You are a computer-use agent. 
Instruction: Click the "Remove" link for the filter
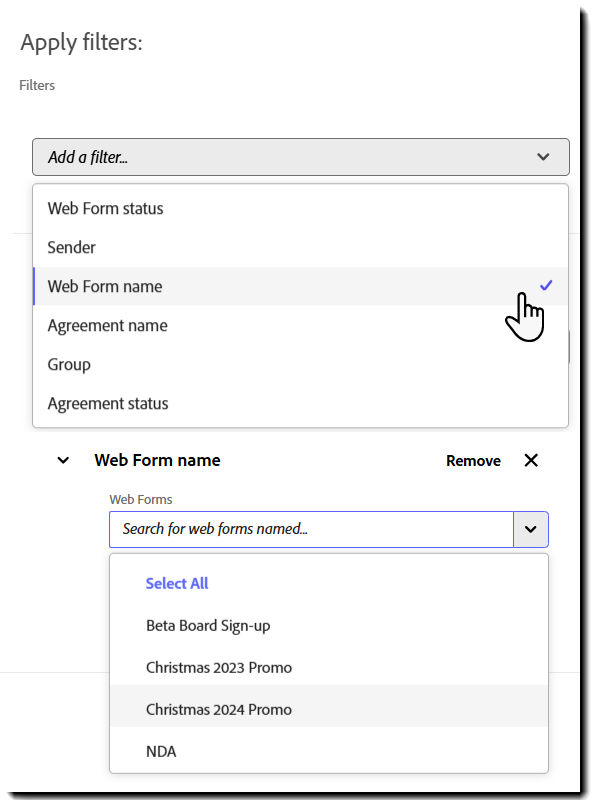click(x=474, y=460)
